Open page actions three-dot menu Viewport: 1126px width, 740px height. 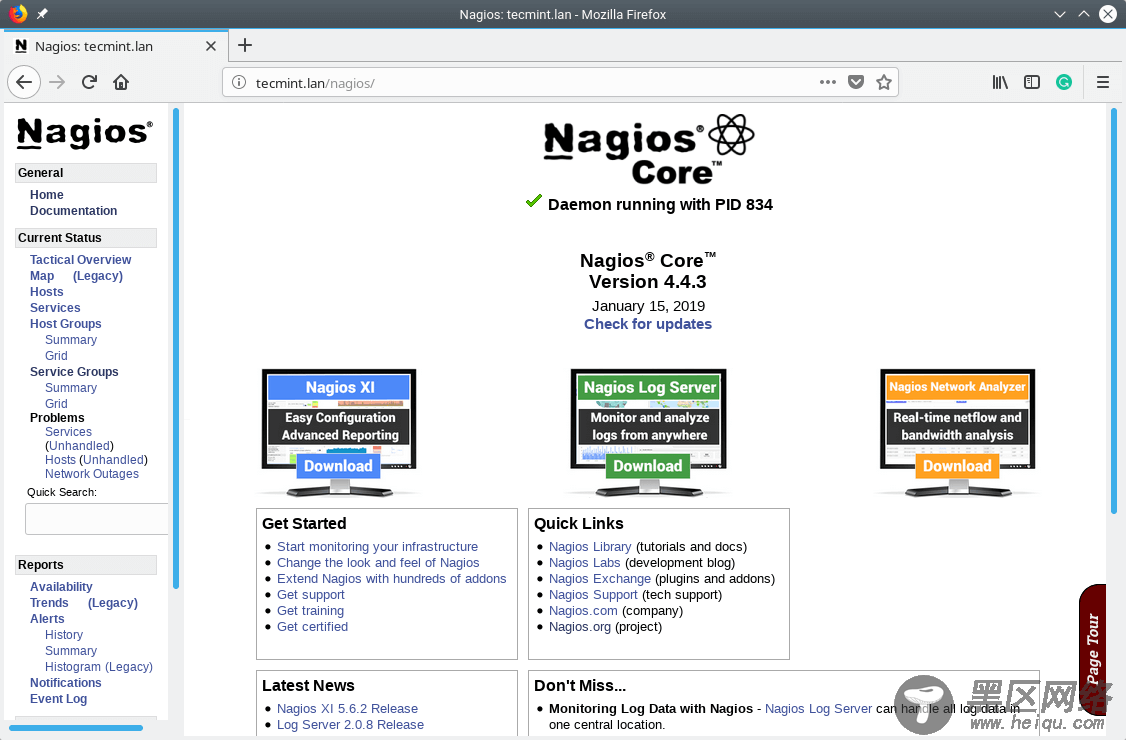tap(827, 82)
